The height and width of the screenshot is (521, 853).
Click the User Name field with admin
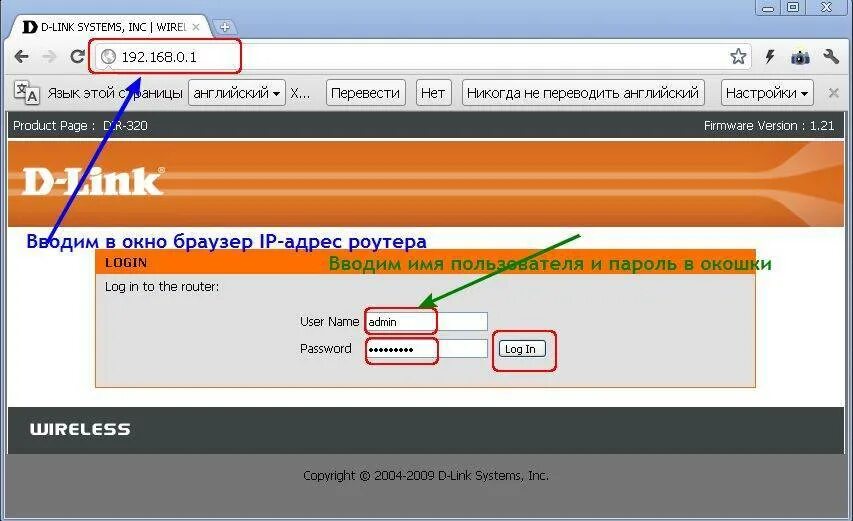tap(426, 321)
